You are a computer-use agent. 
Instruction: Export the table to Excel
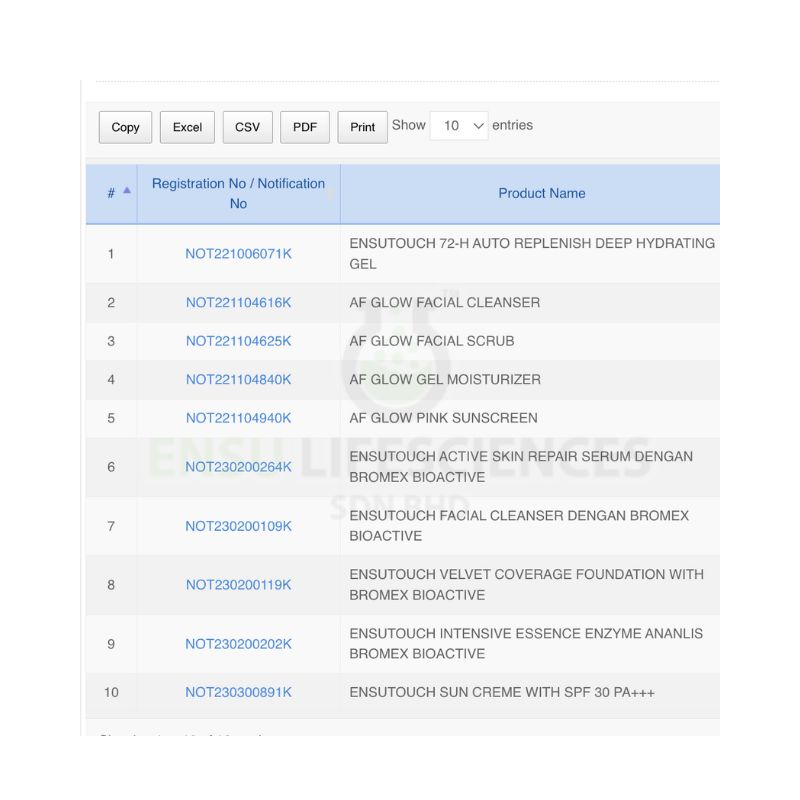pos(187,127)
